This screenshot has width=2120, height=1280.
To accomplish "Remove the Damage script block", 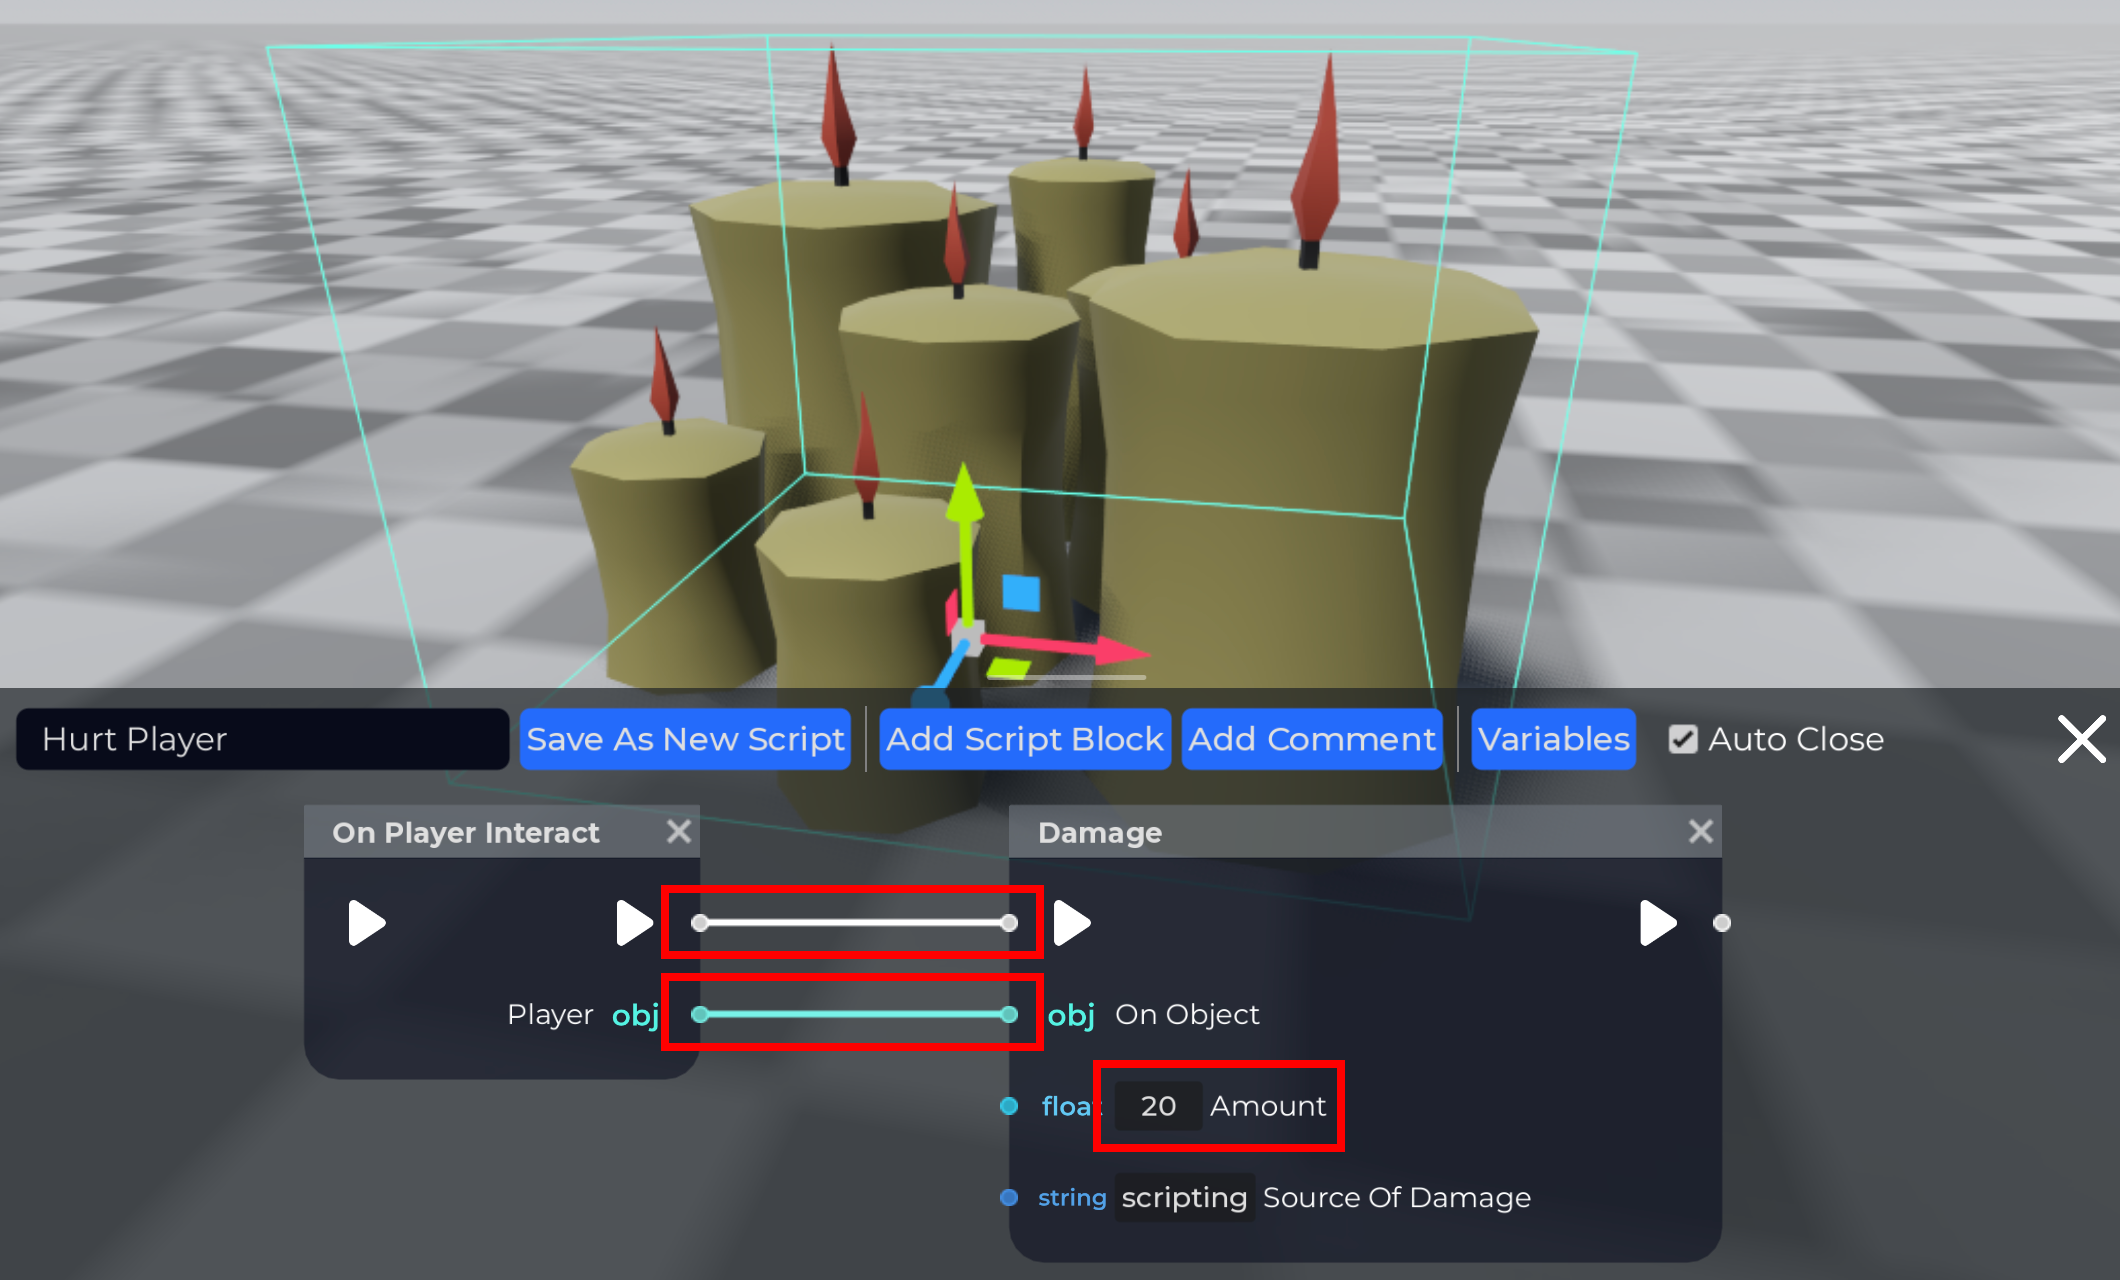I will click(1700, 831).
